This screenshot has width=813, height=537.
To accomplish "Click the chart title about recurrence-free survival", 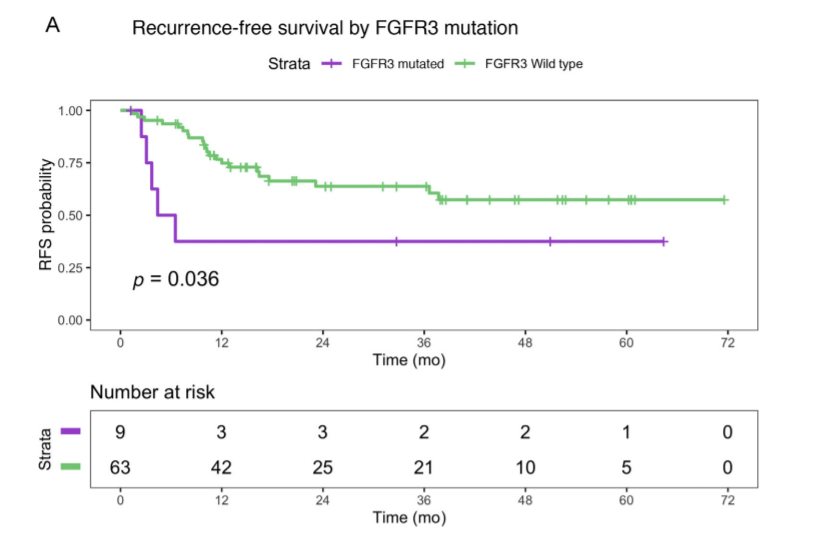I will 325,28.
